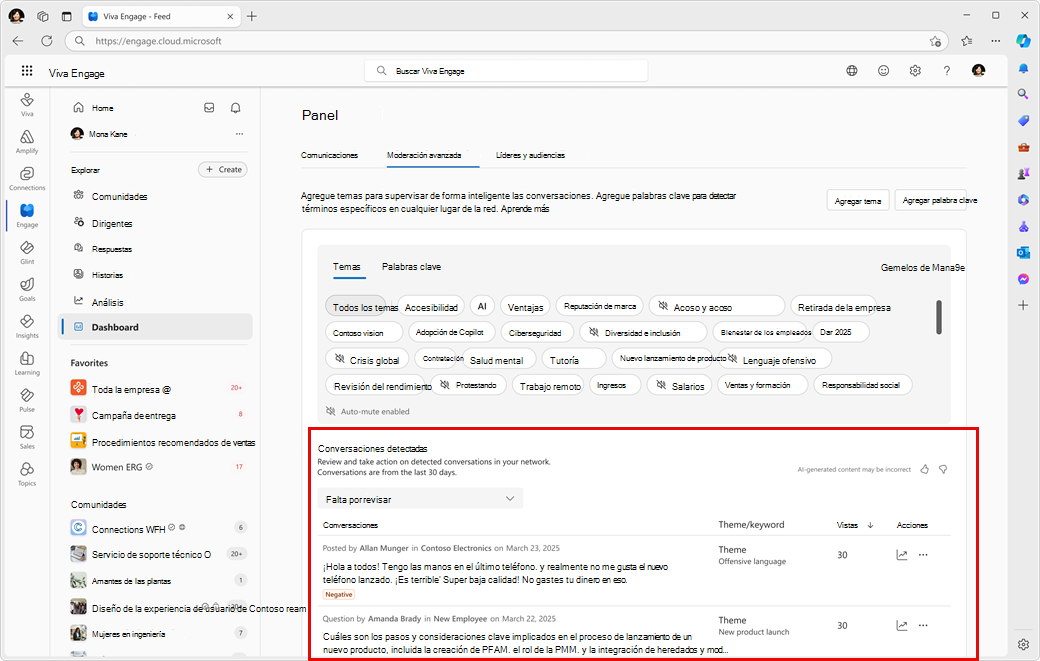
Task: Select the muted Salarios theme chip
Action: pos(679,385)
